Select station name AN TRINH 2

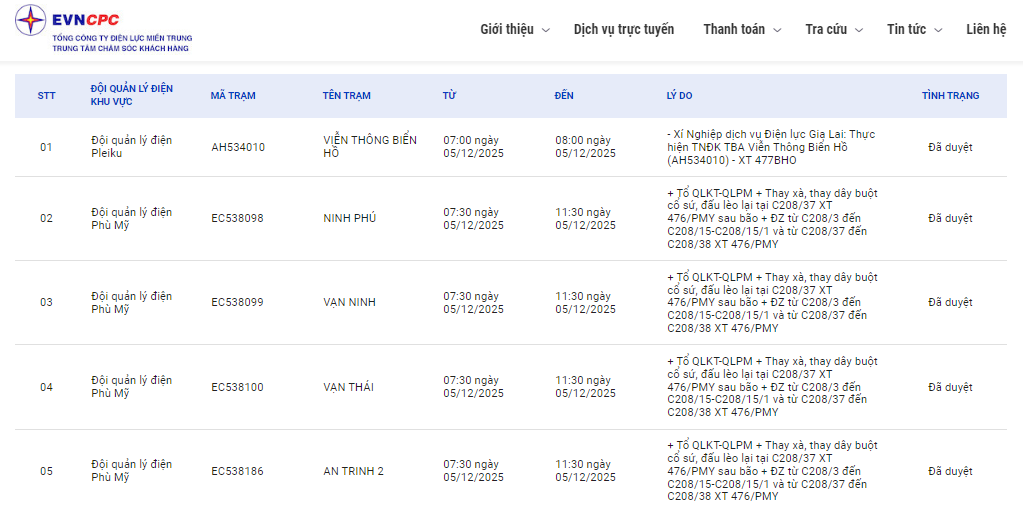pyautogui.click(x=353, y=471)
